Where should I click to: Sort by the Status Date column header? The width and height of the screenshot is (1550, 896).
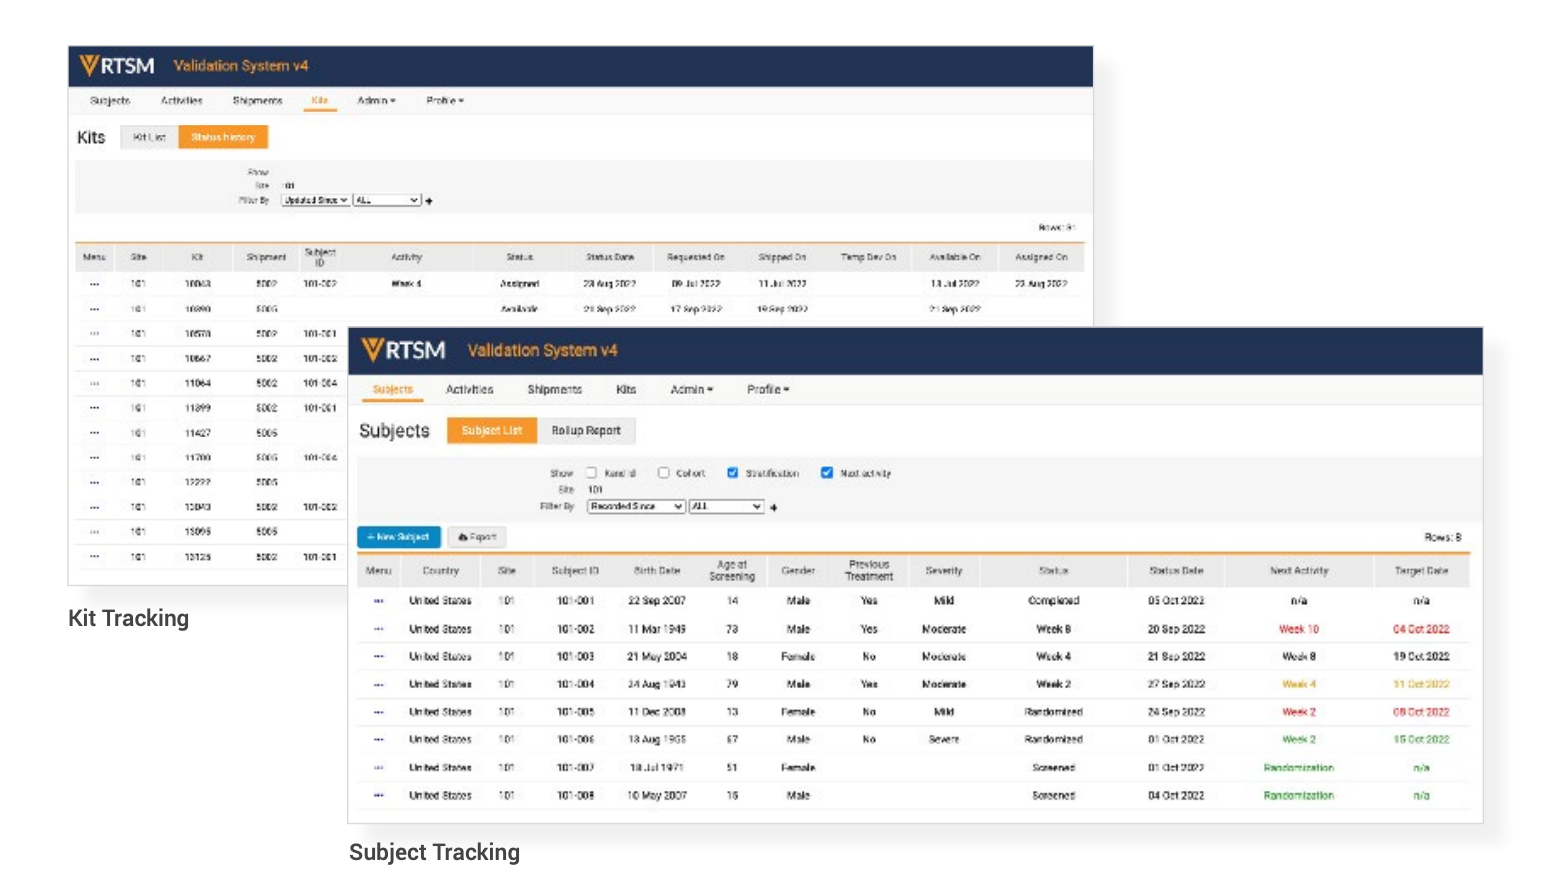(1176, 571)
